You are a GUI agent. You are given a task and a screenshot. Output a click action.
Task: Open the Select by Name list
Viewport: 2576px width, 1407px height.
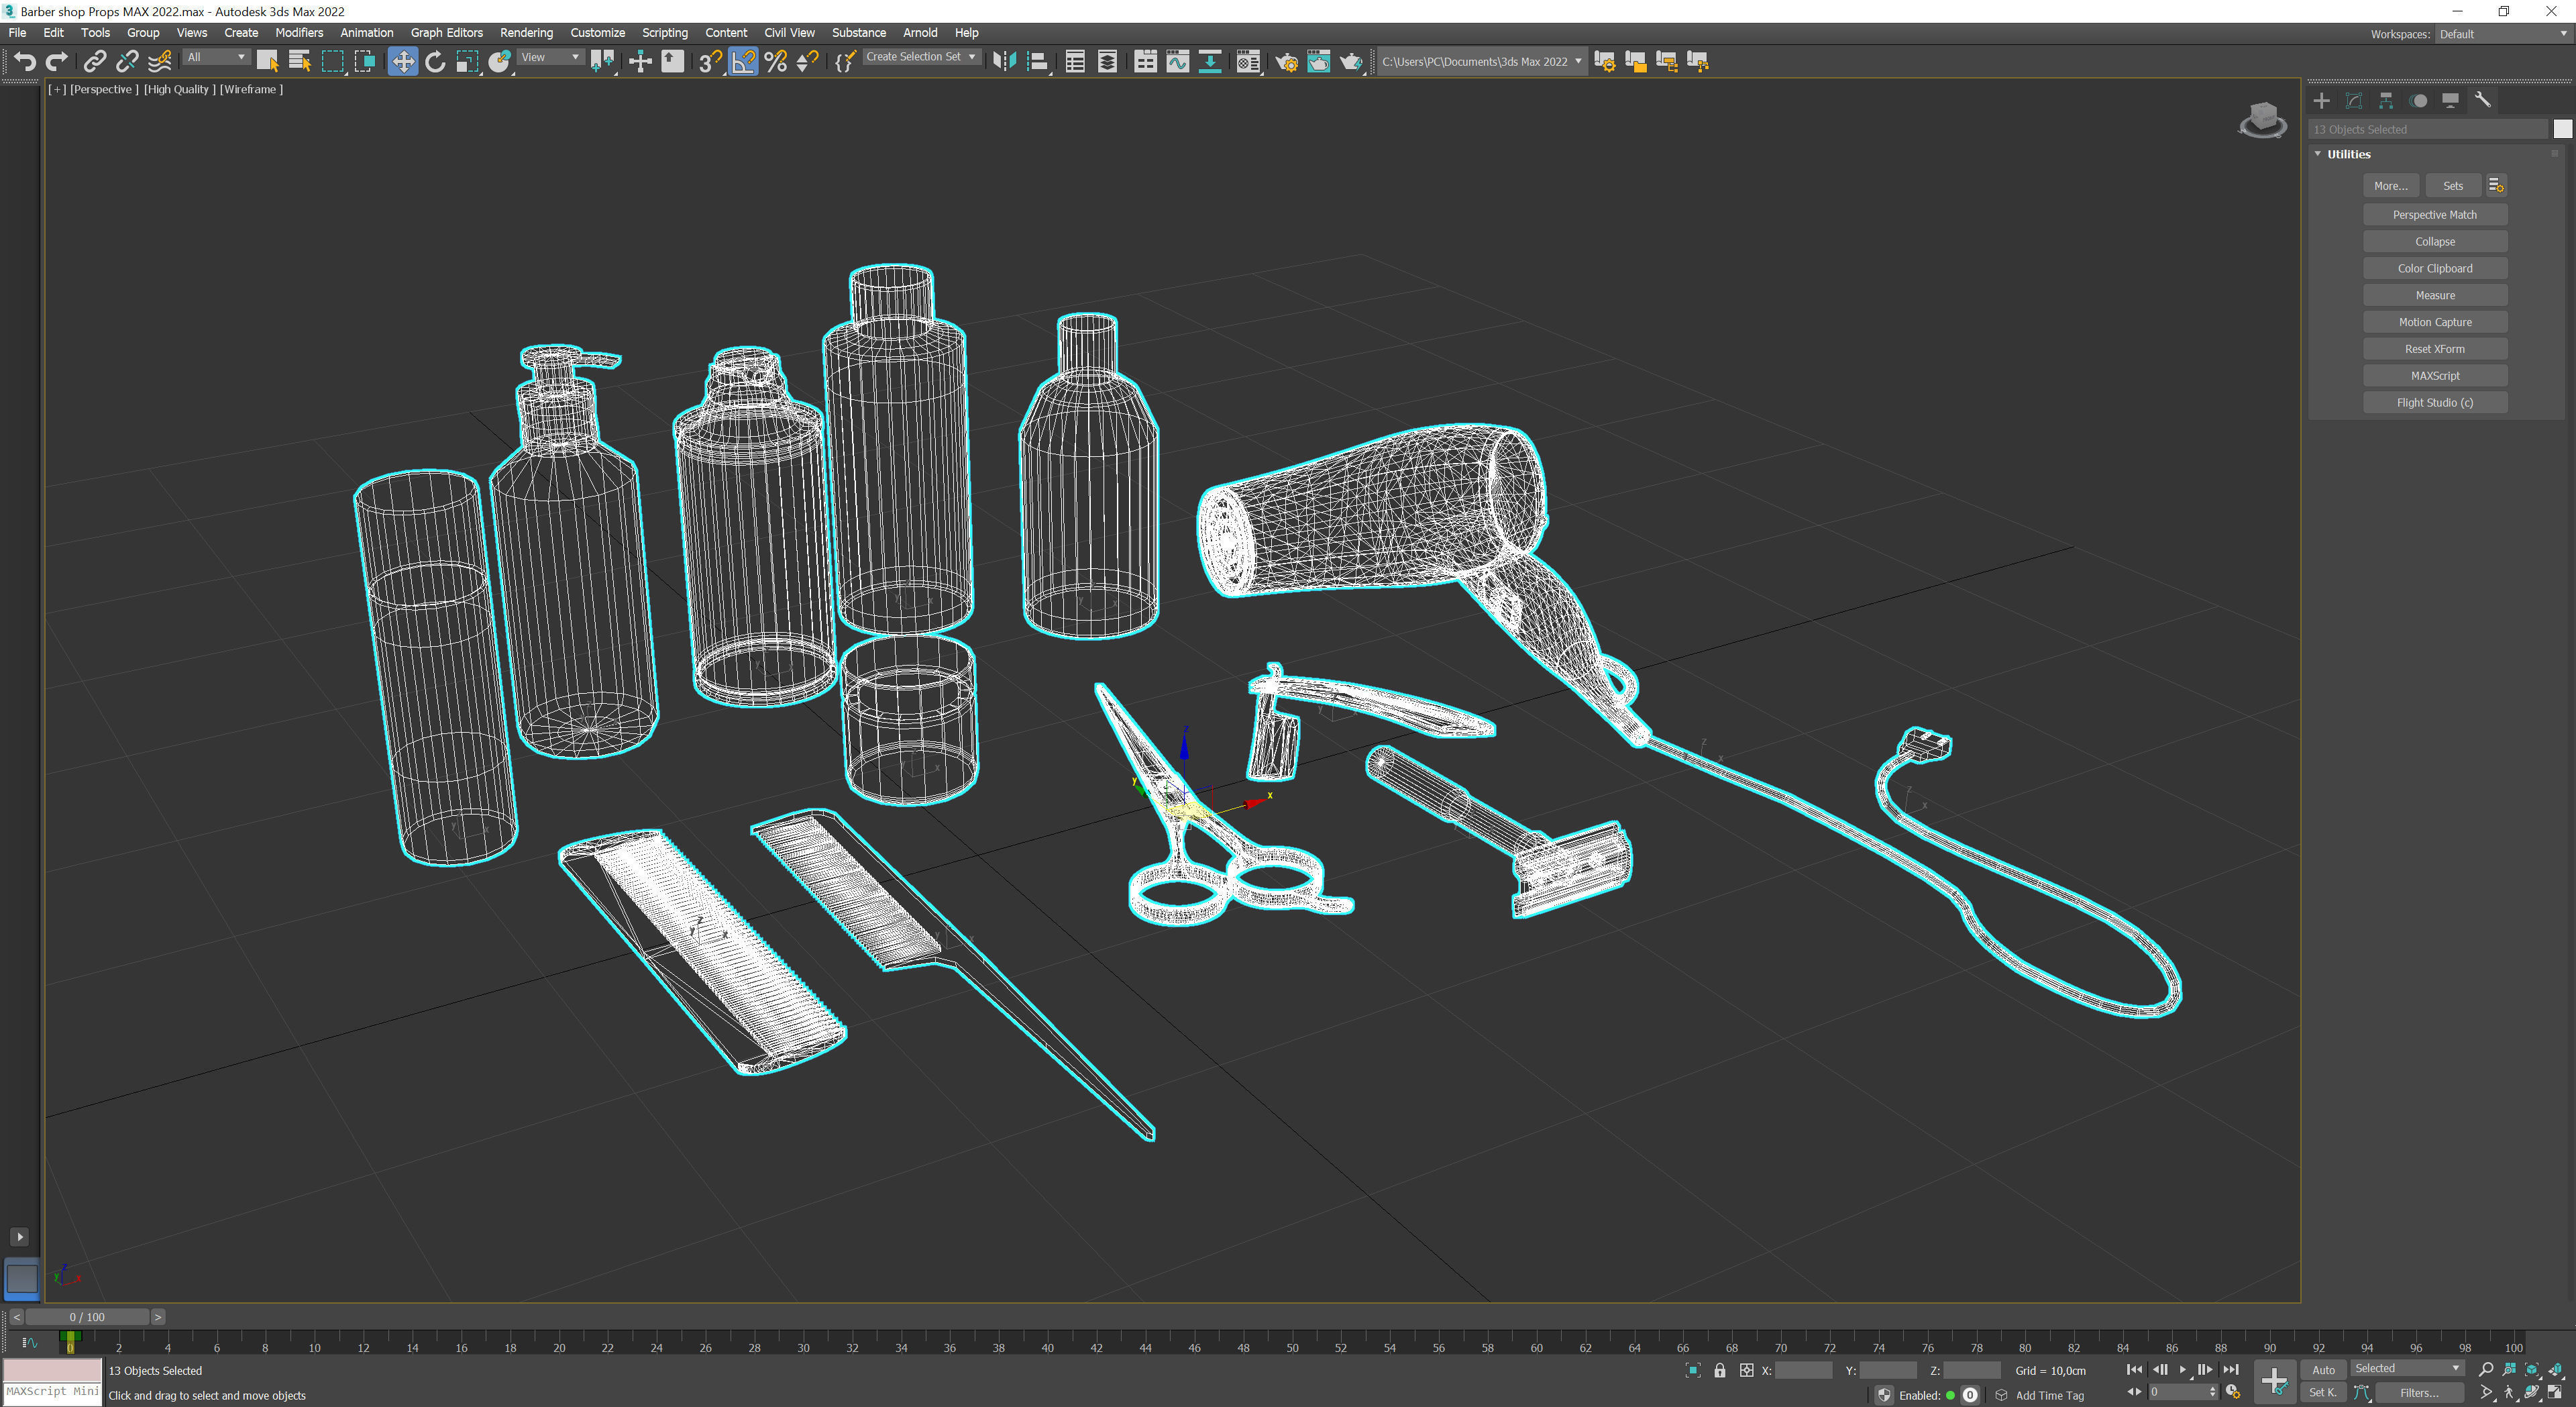pos(299,62)
